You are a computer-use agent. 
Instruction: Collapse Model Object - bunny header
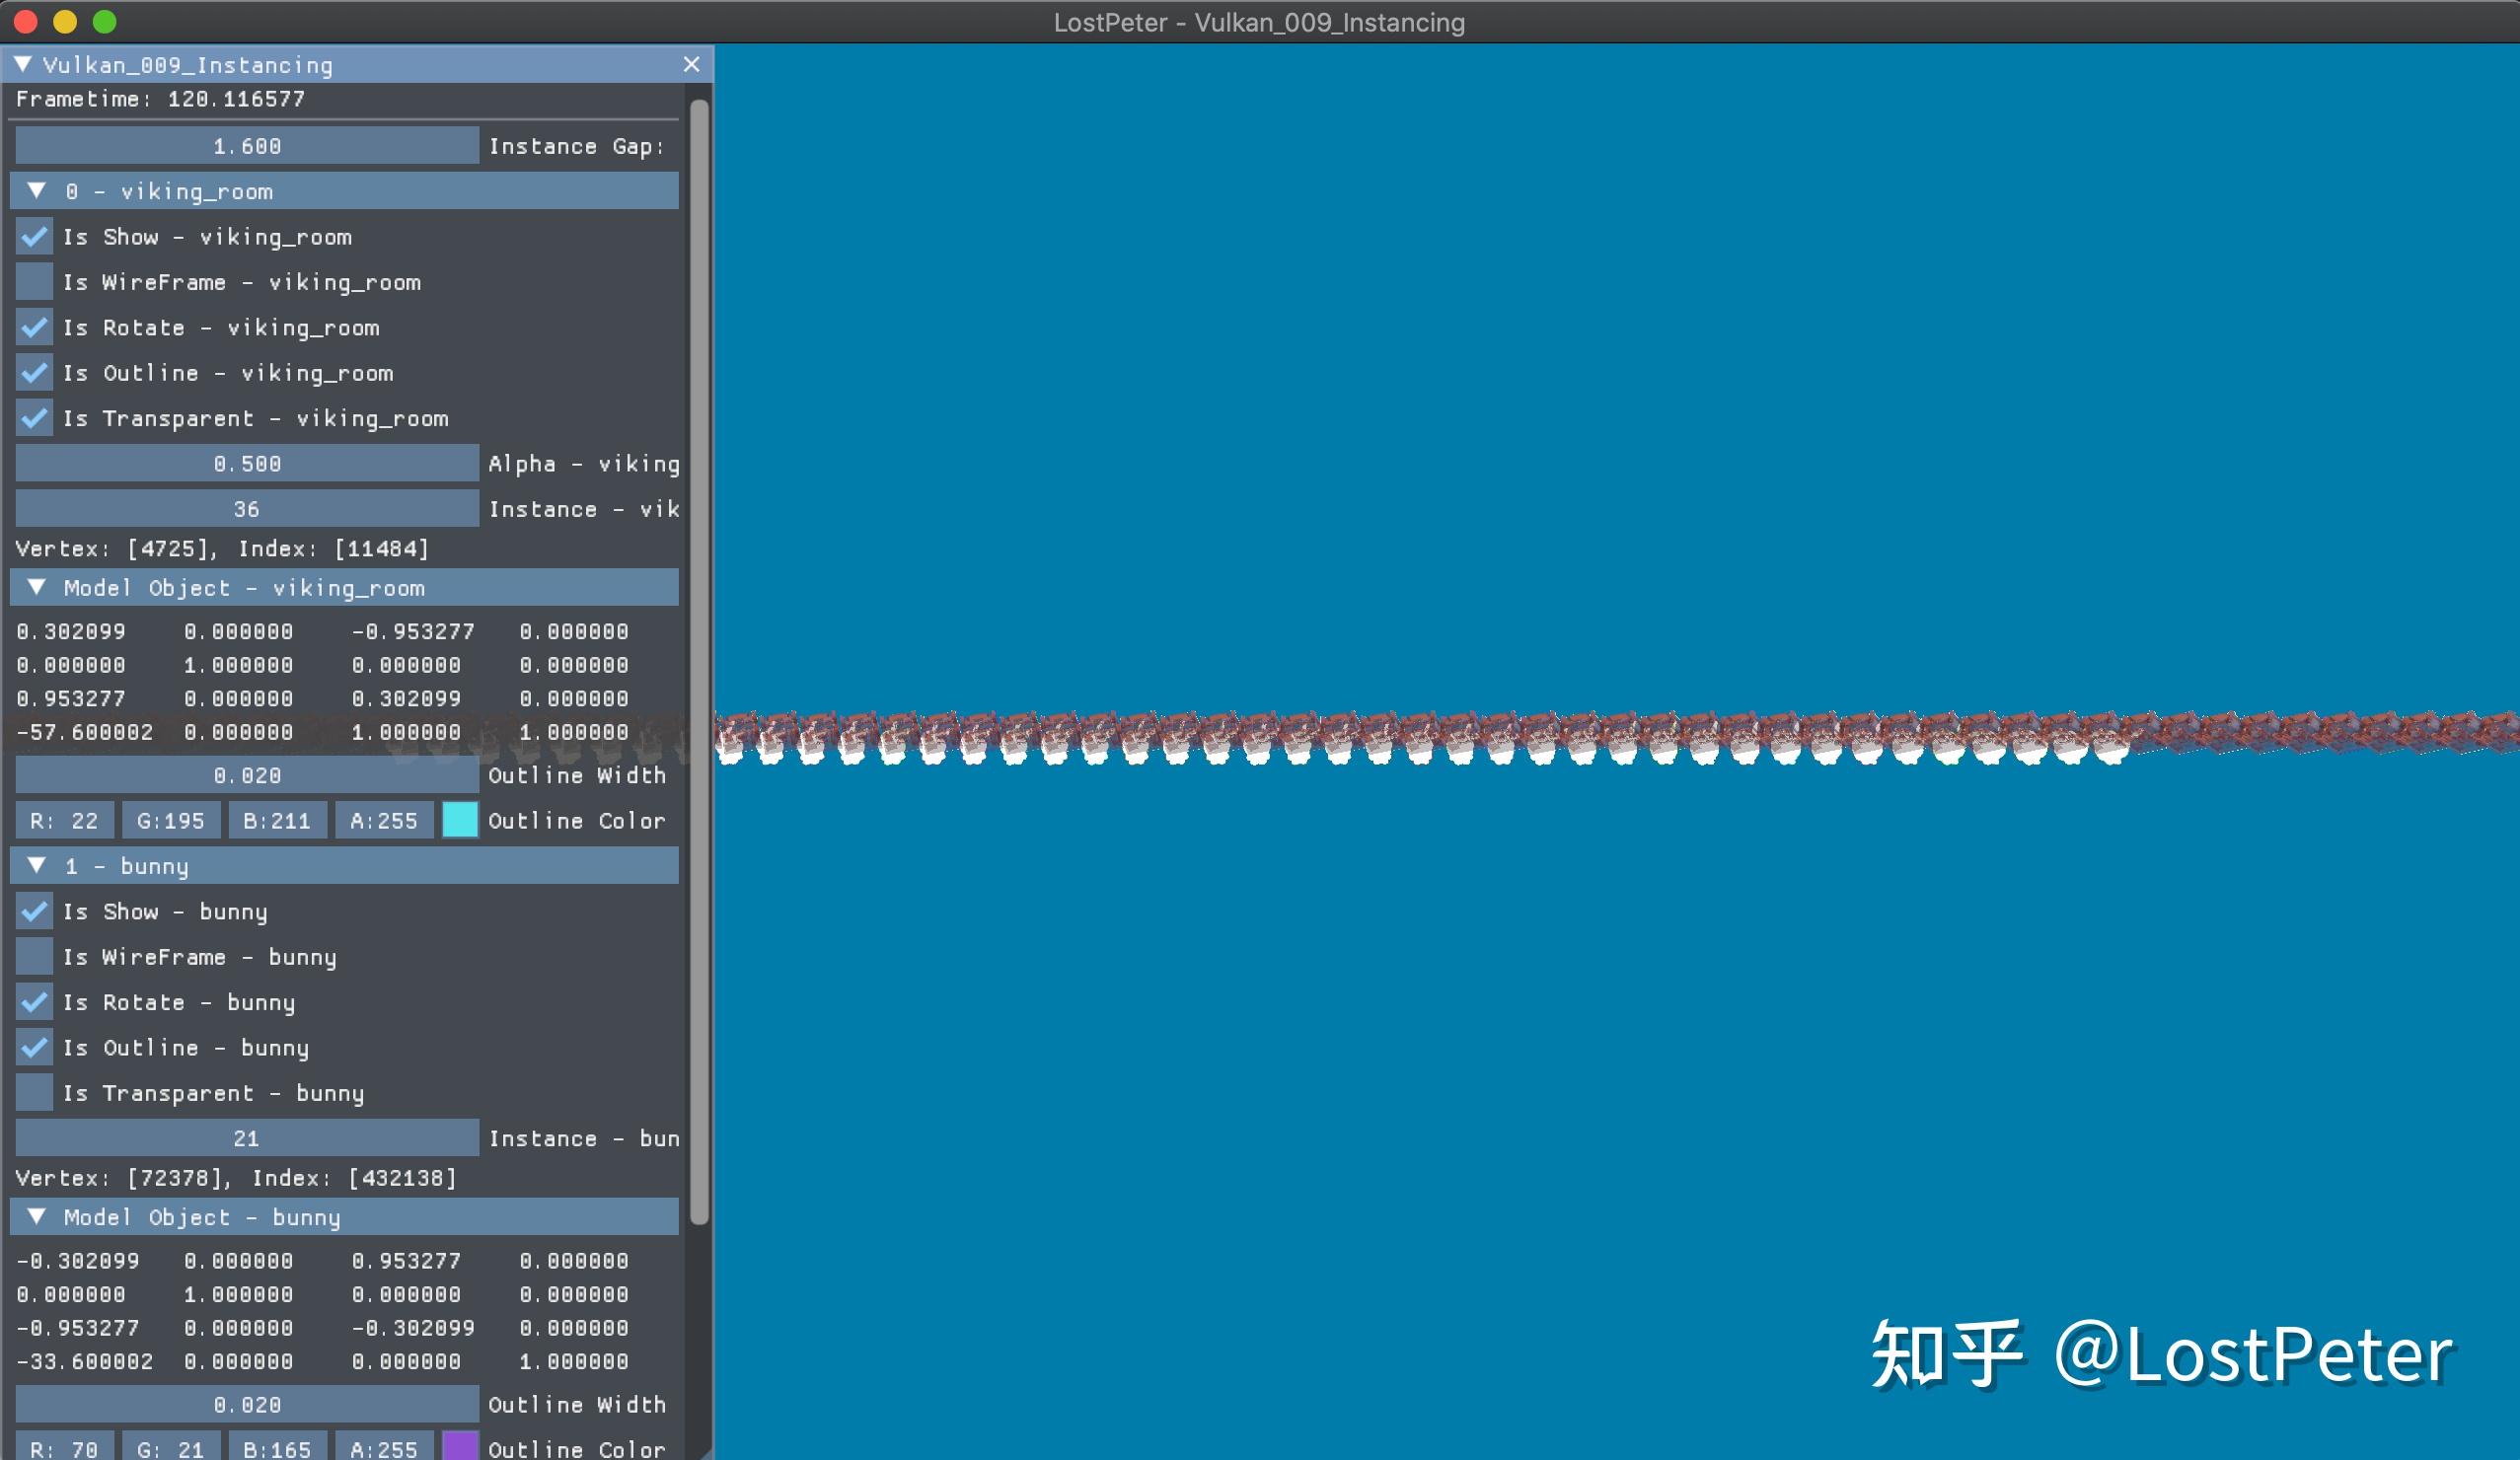(x=344, y=1217)
